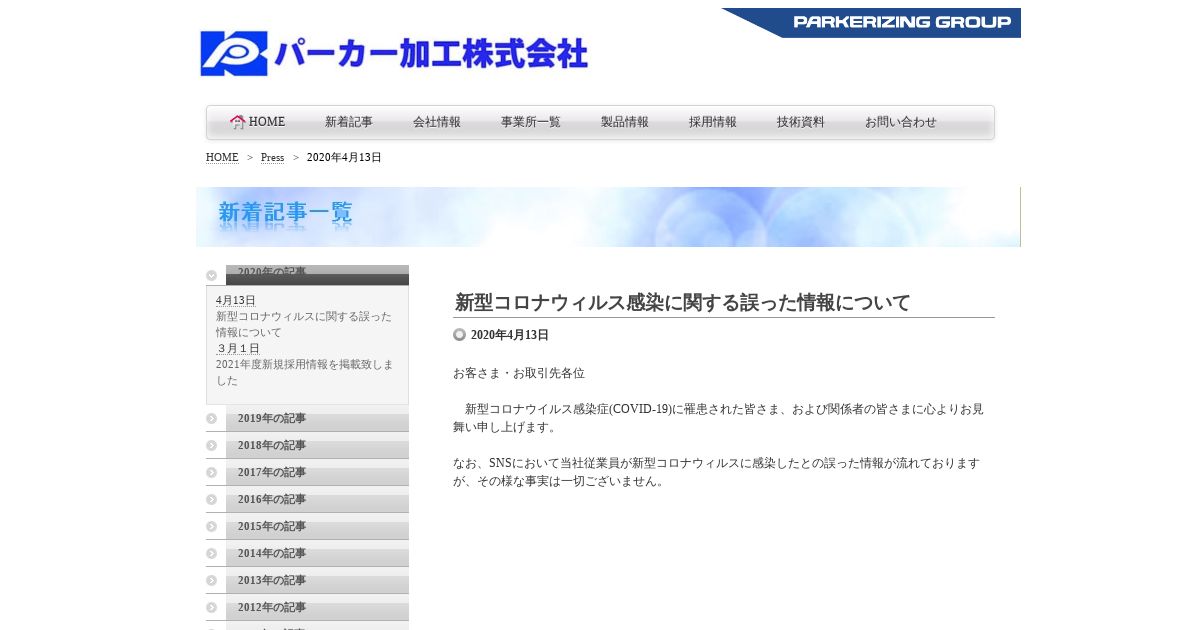
Task: Open the 技術資料 menu item
Action: tap(801, 122)
